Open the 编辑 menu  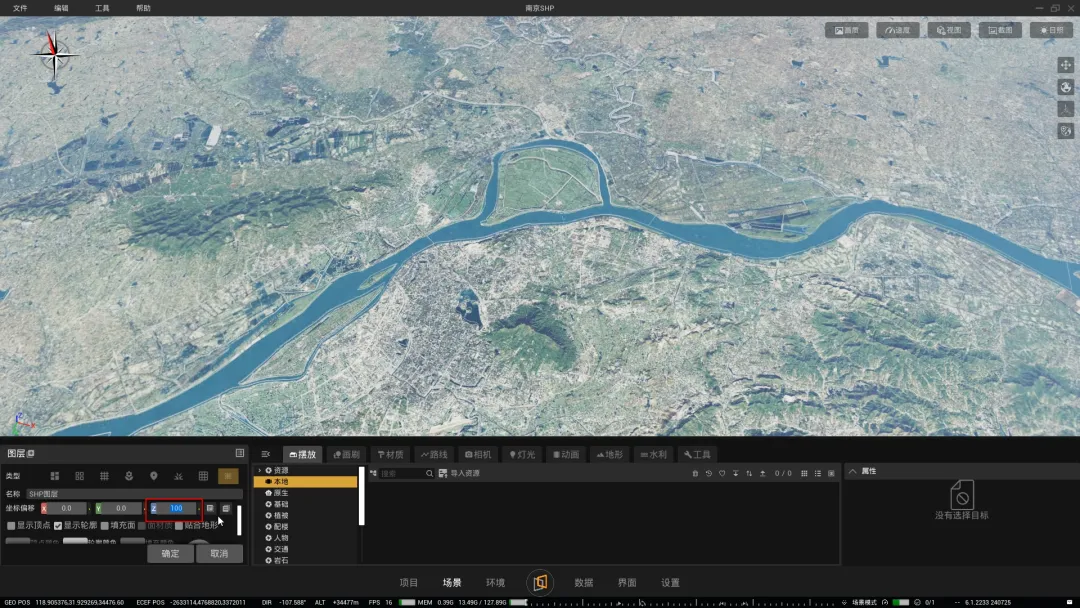point(61,8)
